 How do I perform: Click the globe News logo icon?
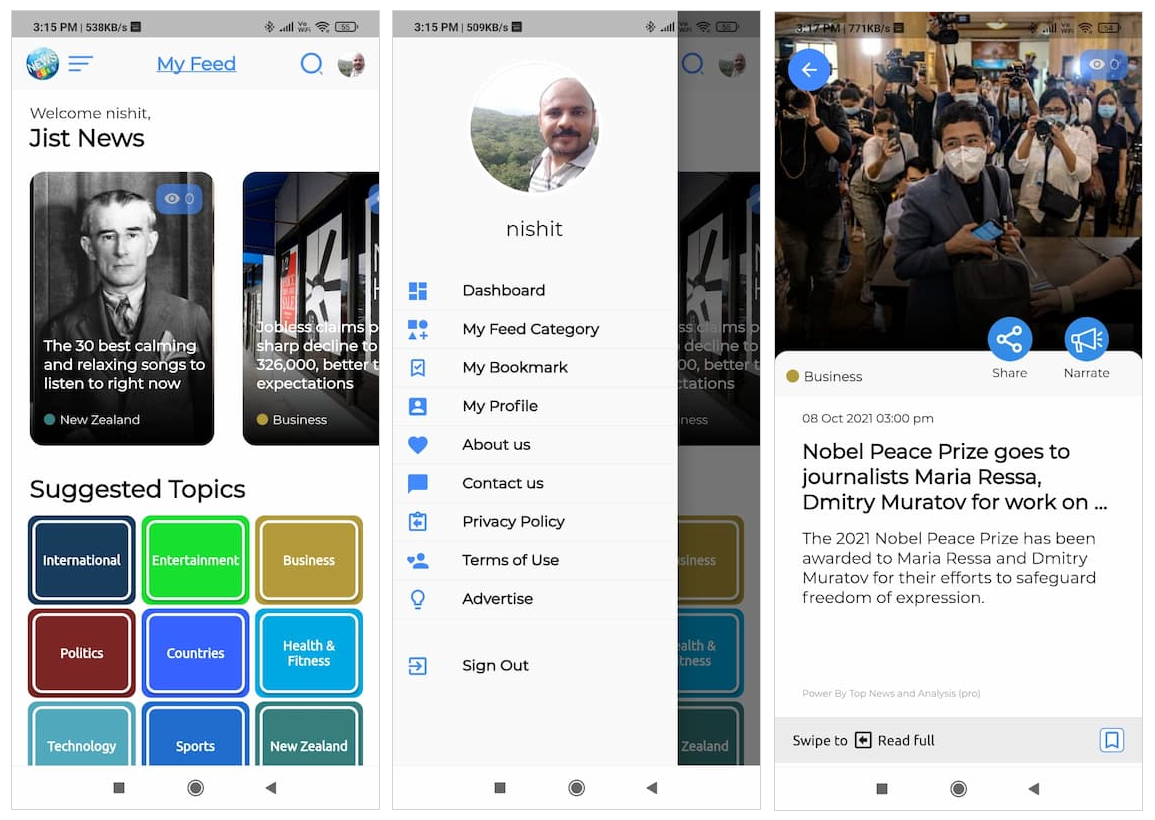(42, 64)
